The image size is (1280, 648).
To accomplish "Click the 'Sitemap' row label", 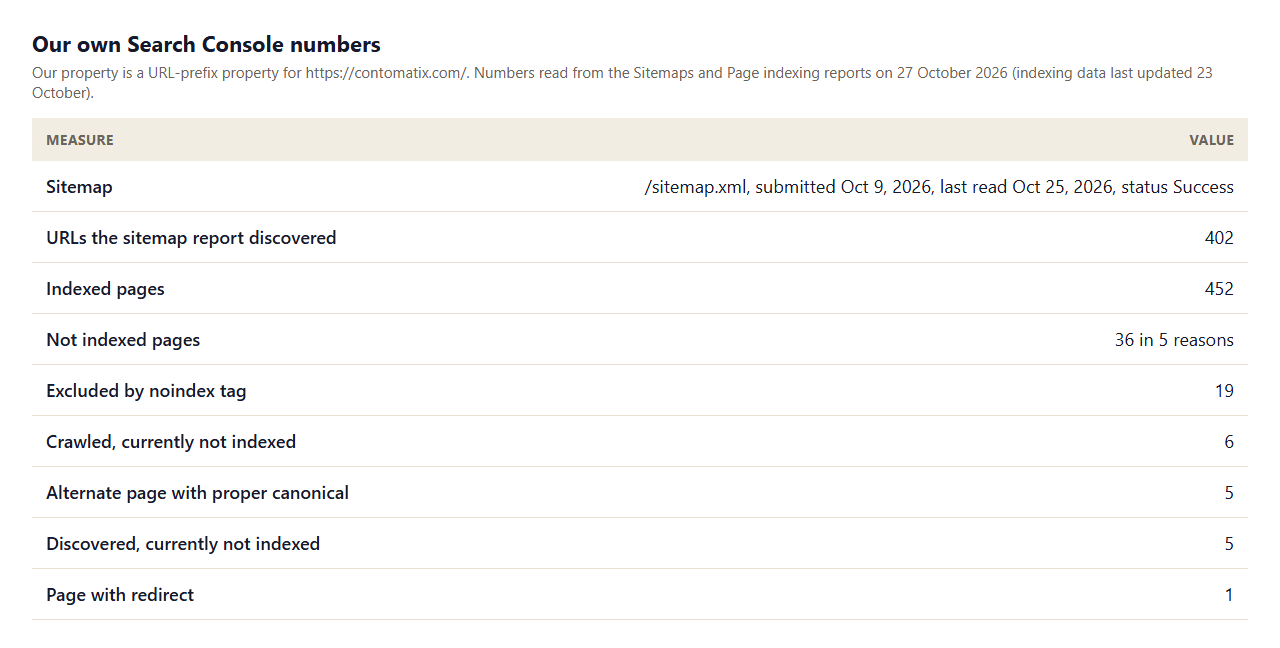I will tap(79, 187).
